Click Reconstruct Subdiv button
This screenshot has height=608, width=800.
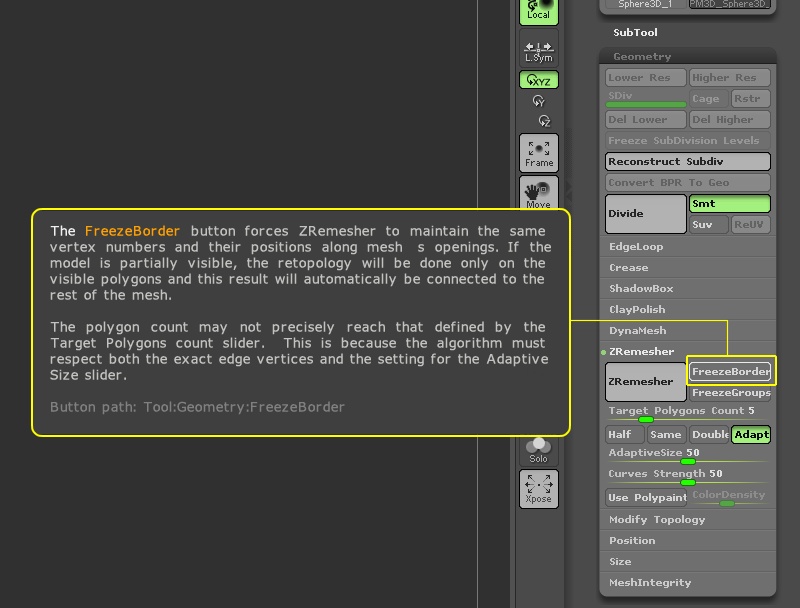(x=688, y=161)
